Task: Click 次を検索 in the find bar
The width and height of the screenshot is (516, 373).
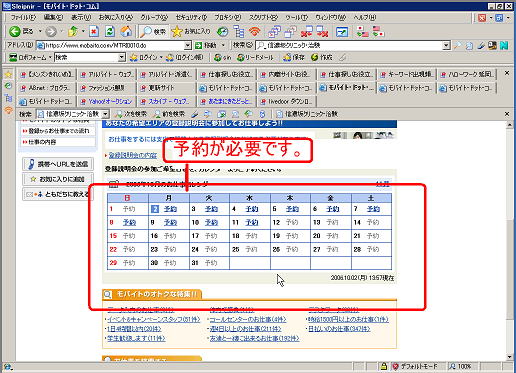Action: [x=131, y=114]
